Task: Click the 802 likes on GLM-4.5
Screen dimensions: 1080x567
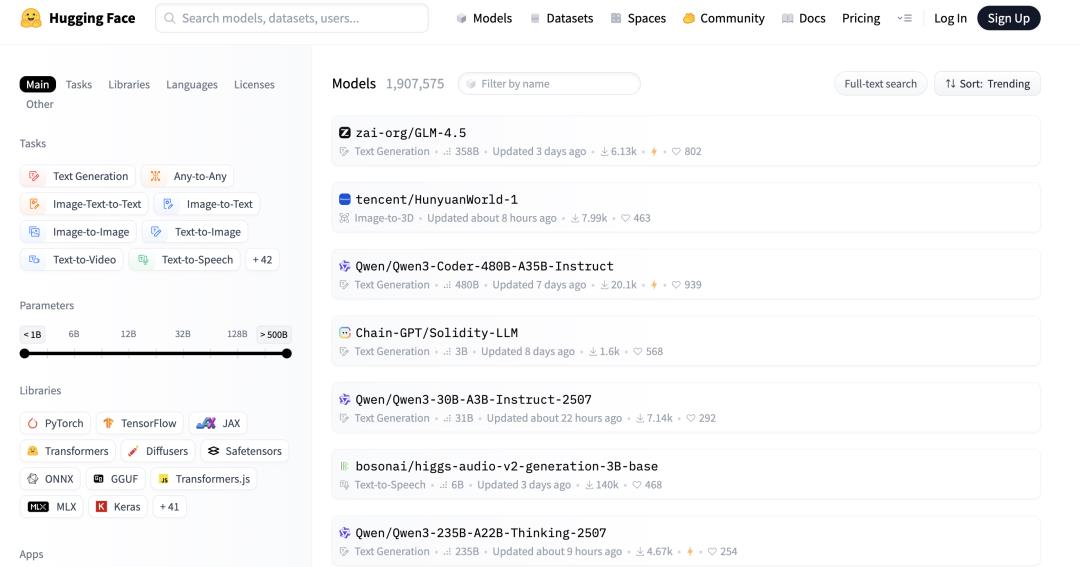Action: [687, 152]
